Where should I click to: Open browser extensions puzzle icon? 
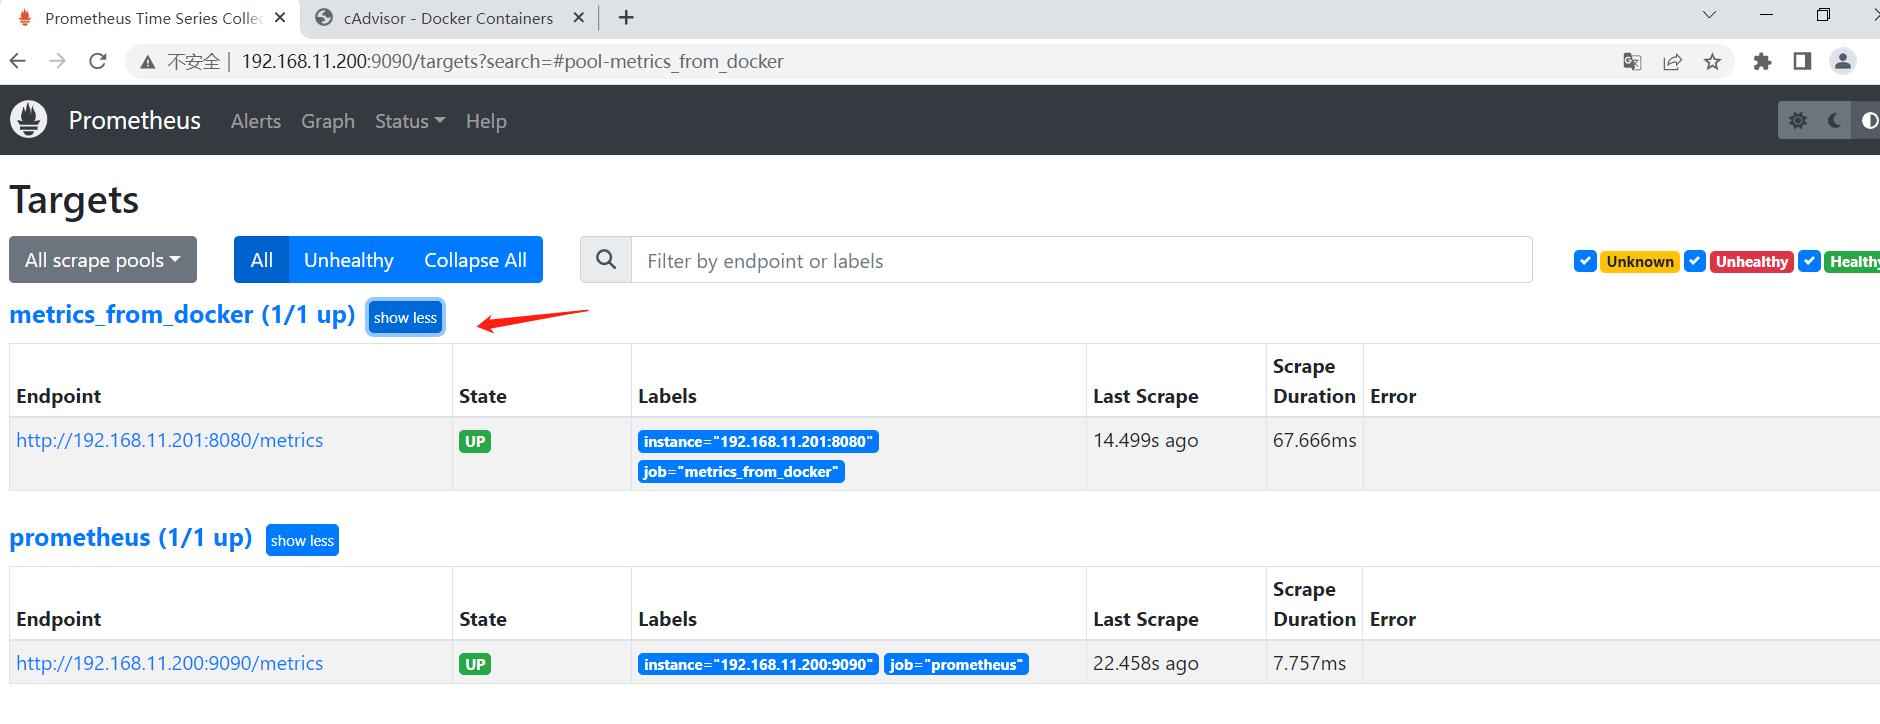point(1762,62)
